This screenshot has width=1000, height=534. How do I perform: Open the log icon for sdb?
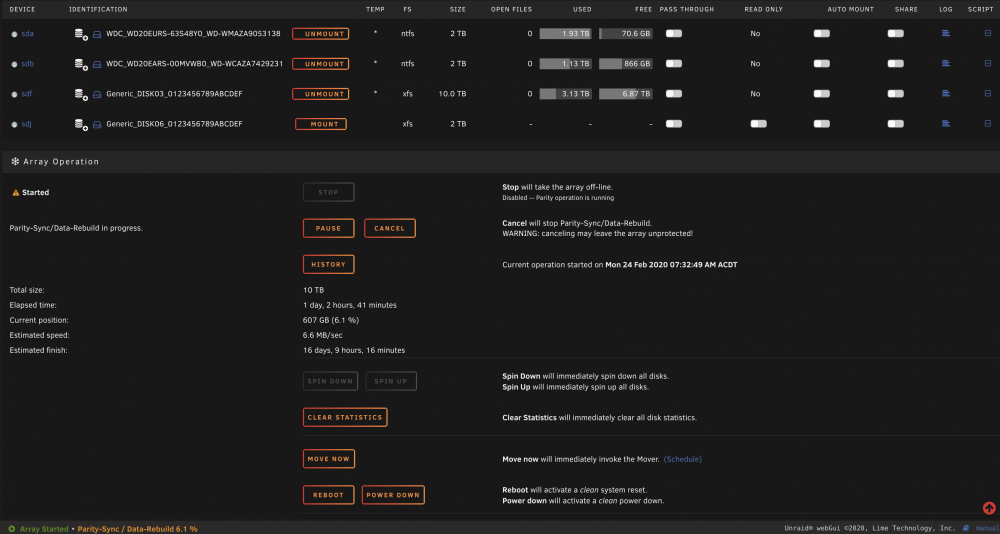click(946, 63)
